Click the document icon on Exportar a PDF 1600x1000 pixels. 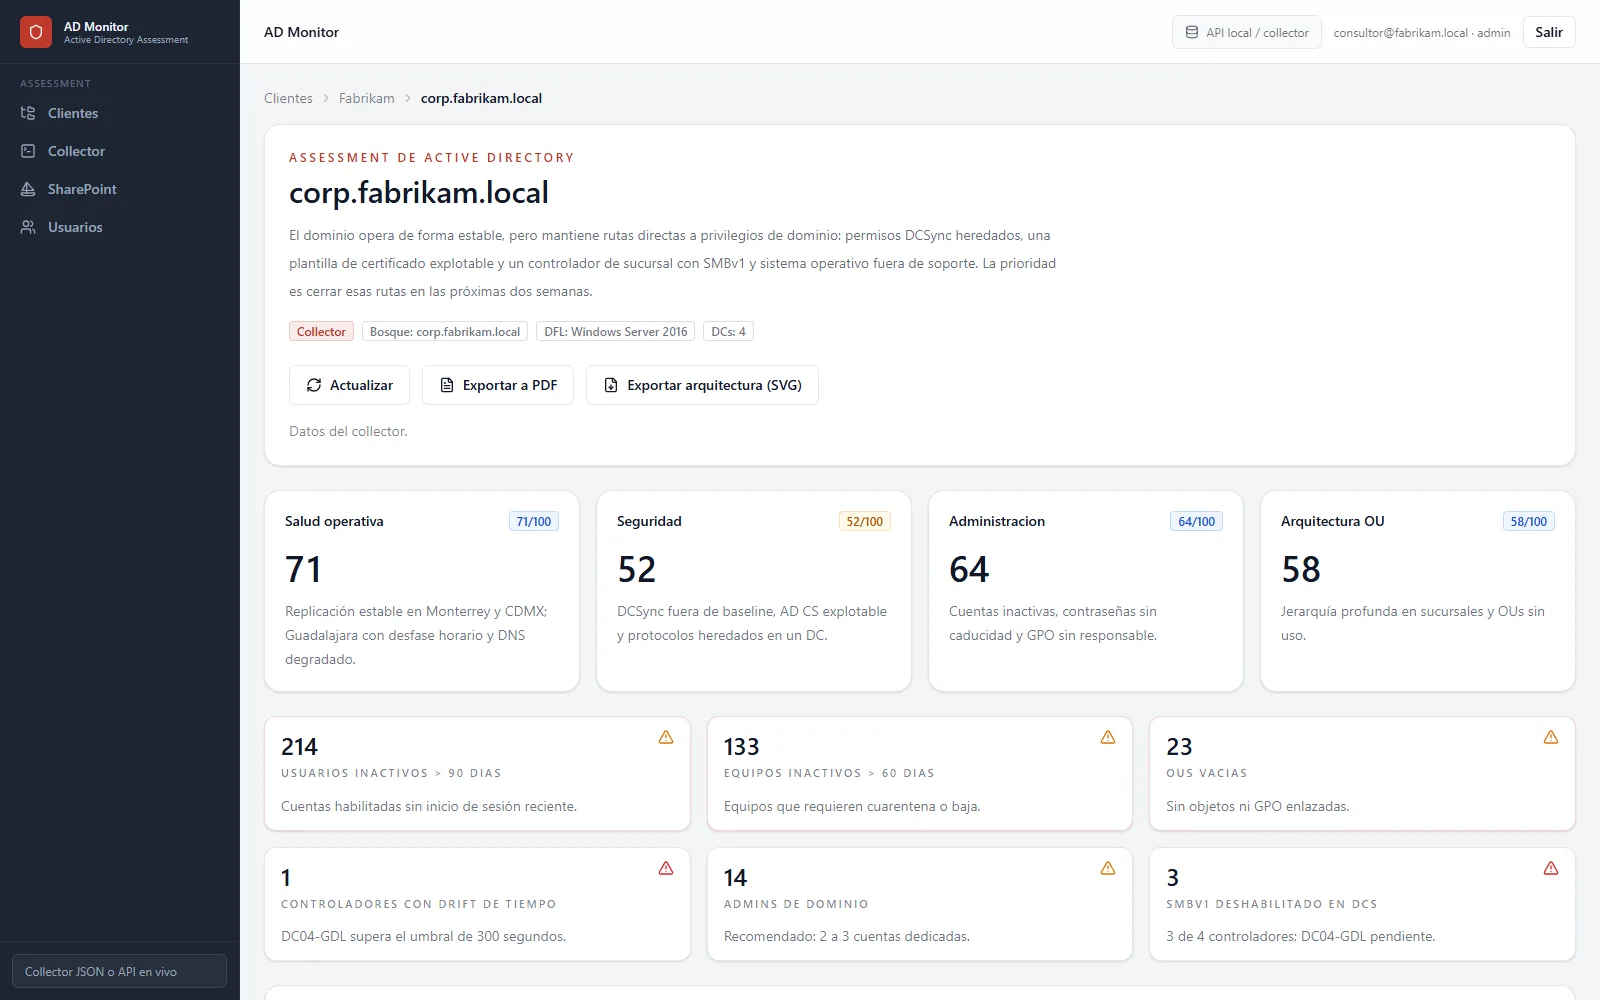coord(447,385)
